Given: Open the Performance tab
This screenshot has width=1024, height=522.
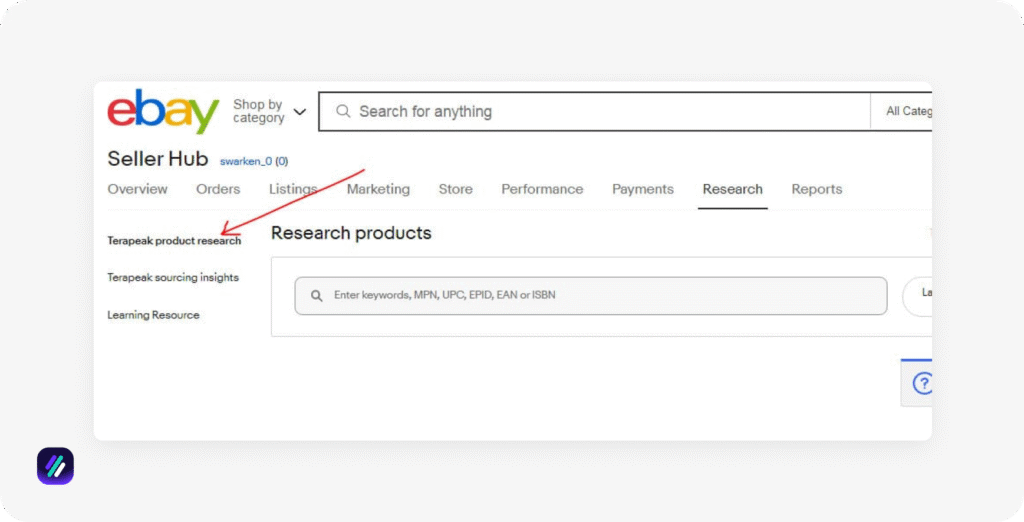Looking at the screenshot, I should [542, 189].
